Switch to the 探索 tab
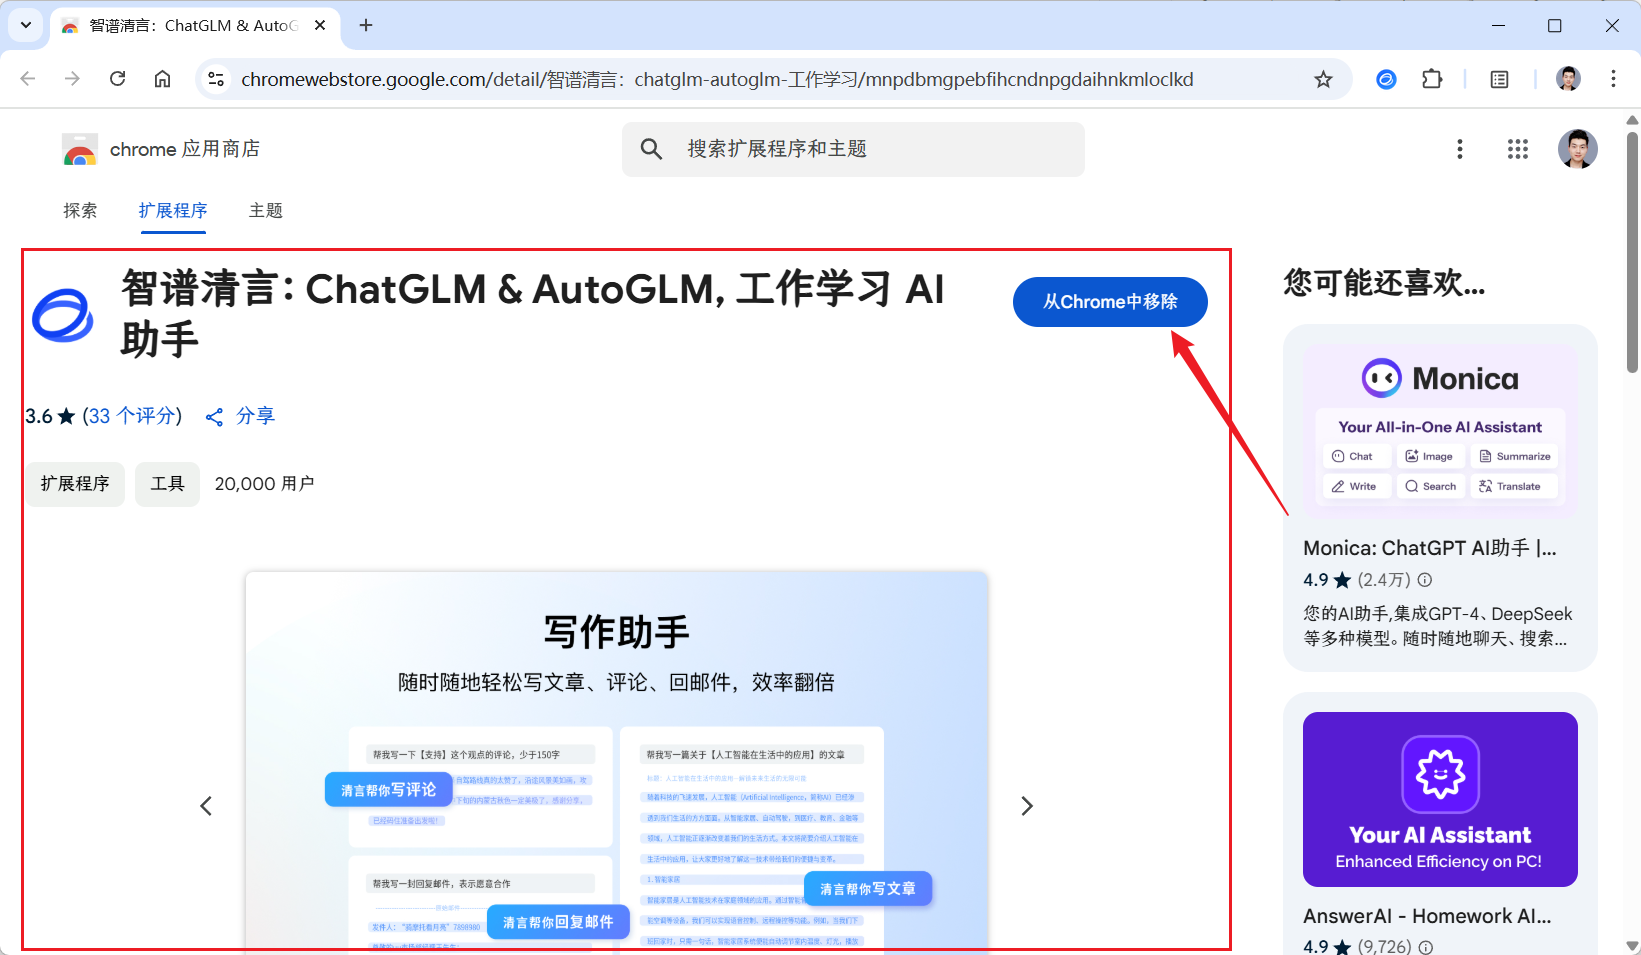This screenshot has height=955, width=1641. coord(81,211)
